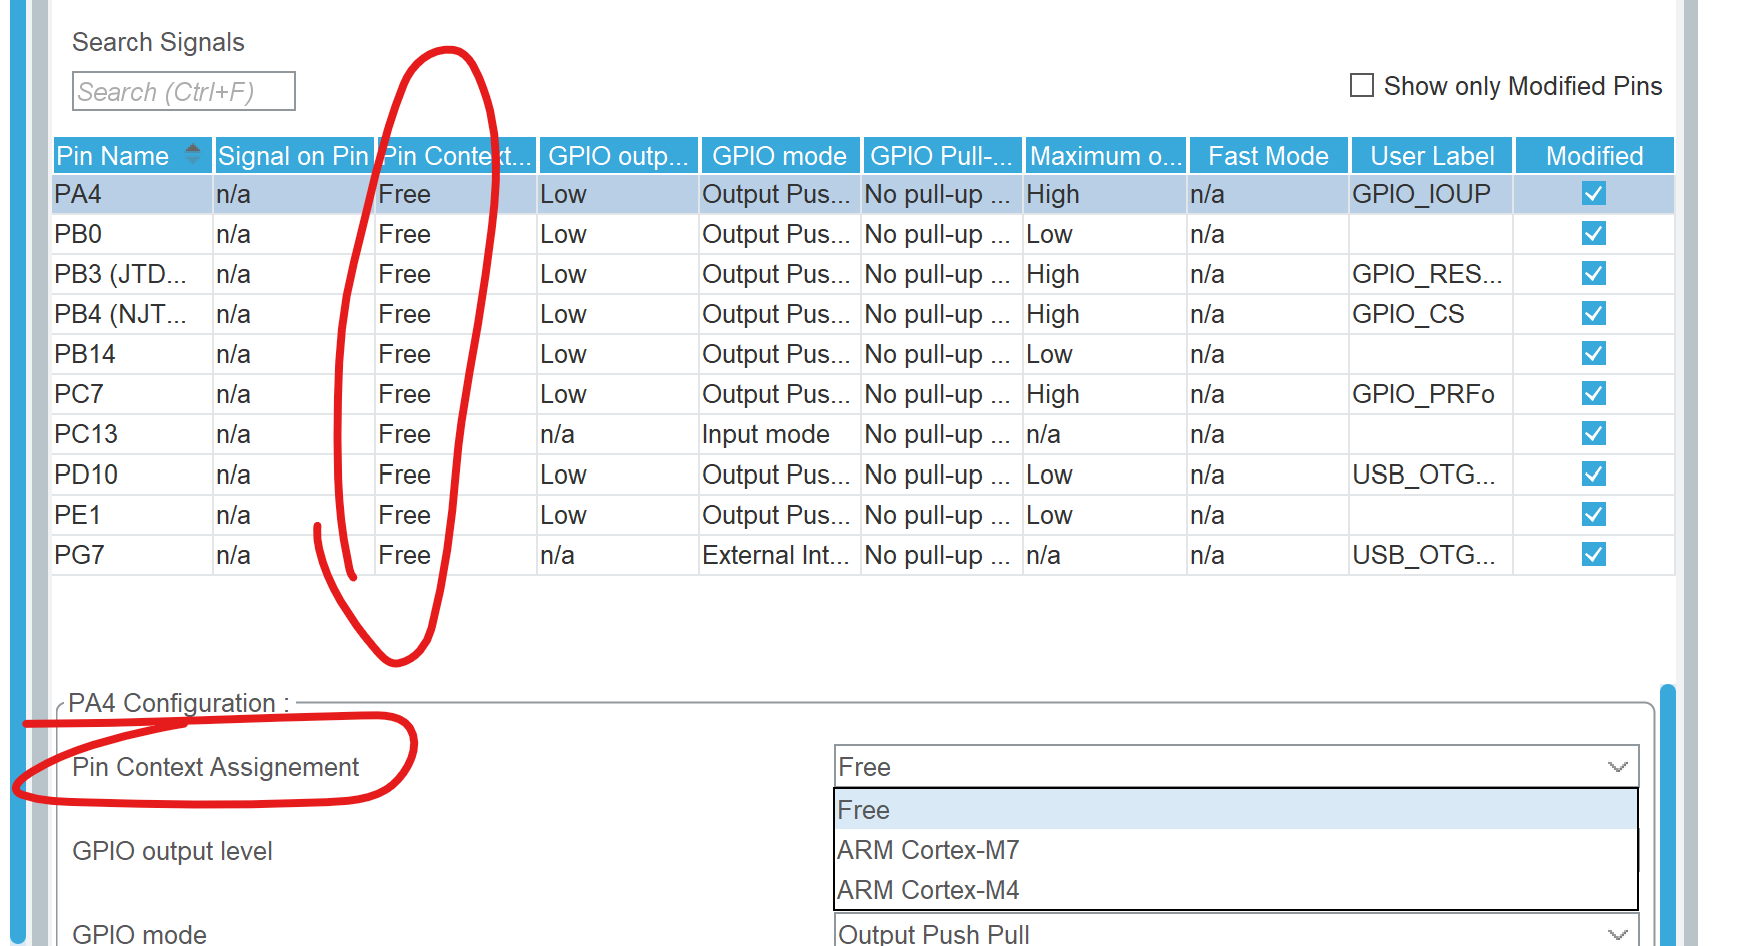Uncheck the Modified checkbox for PG7
This screenshot has height=946, width=1746.
tap(1592, 554)
